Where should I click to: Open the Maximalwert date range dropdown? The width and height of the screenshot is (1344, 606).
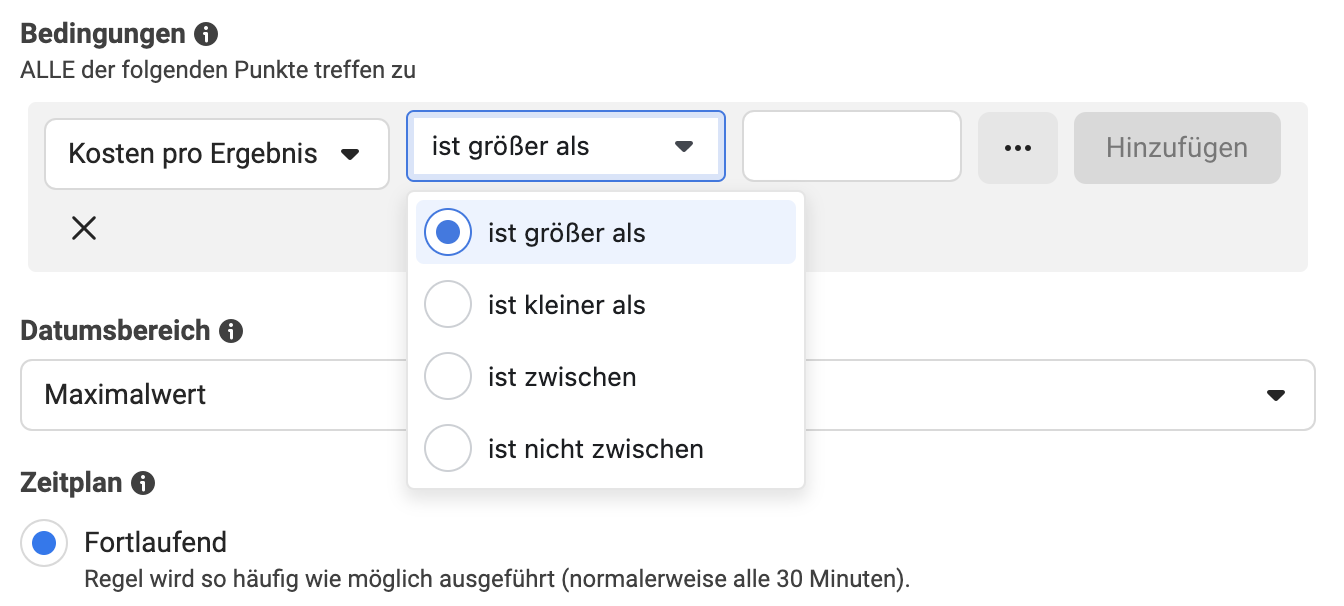[668, 395]
